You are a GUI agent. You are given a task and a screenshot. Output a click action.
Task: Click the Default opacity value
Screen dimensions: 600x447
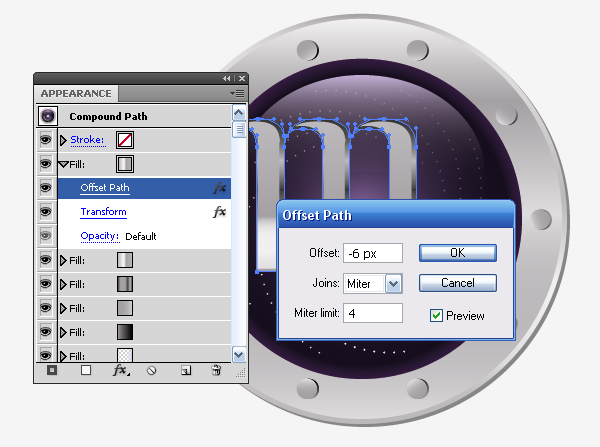coord(141,237)
